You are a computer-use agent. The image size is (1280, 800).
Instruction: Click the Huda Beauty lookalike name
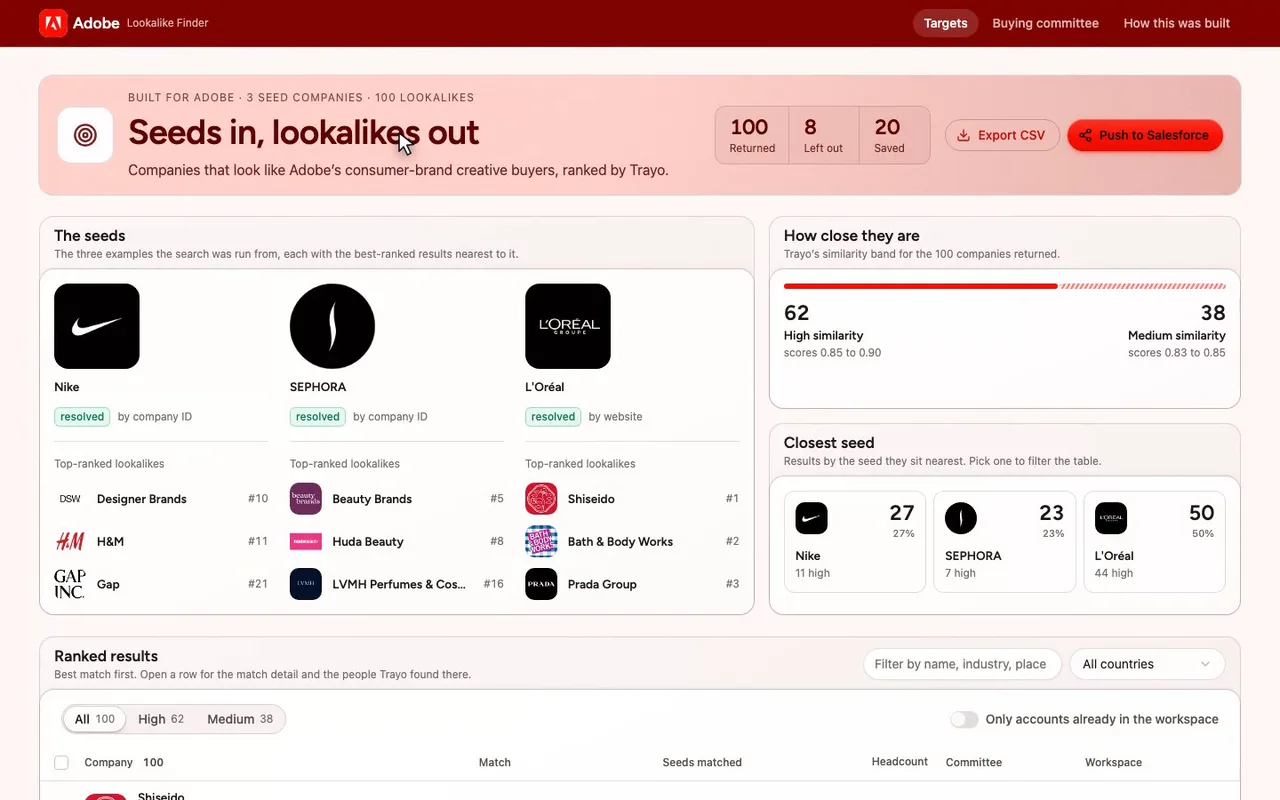368,541
